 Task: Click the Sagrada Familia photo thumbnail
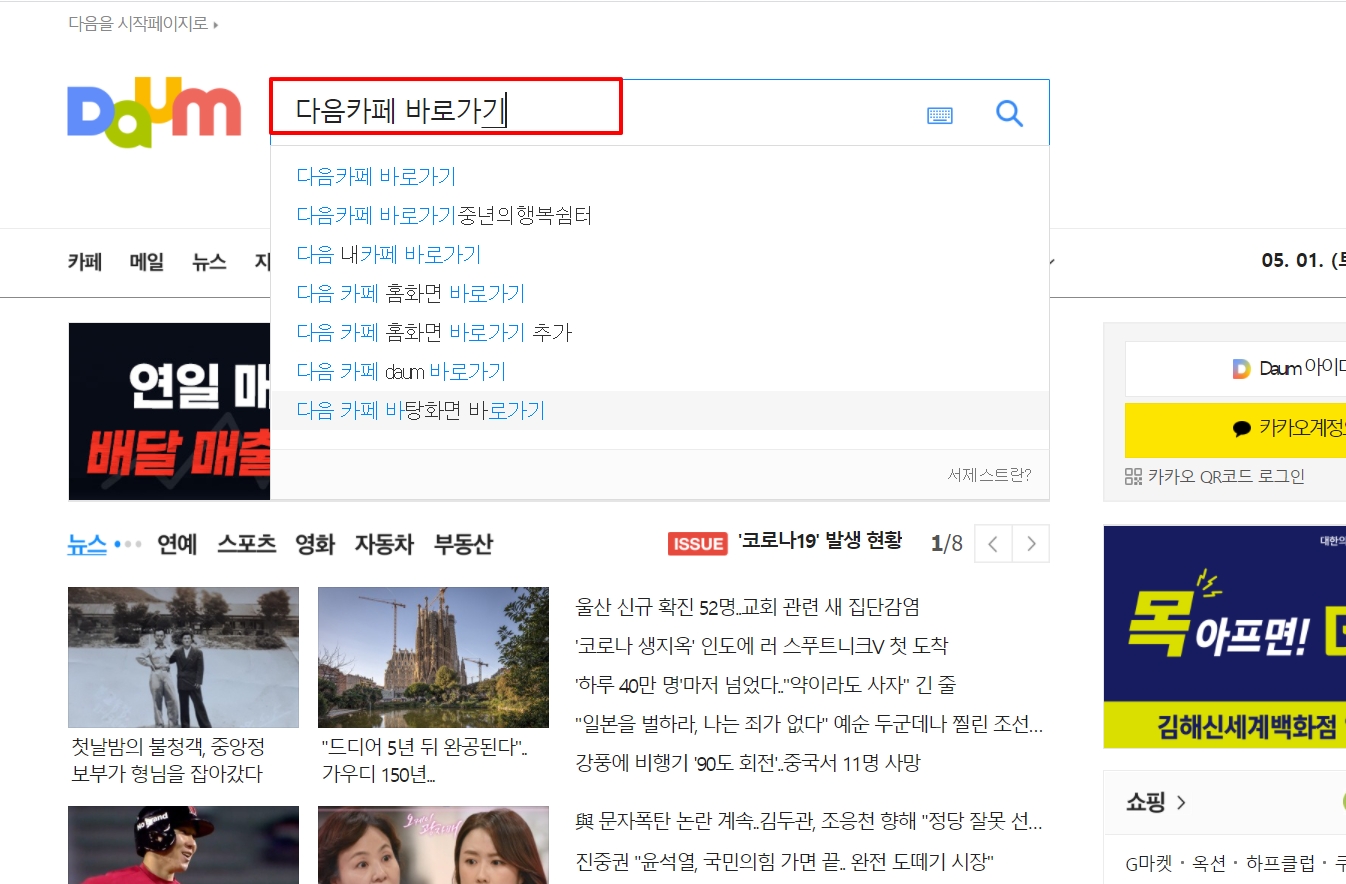pos(433,657)
